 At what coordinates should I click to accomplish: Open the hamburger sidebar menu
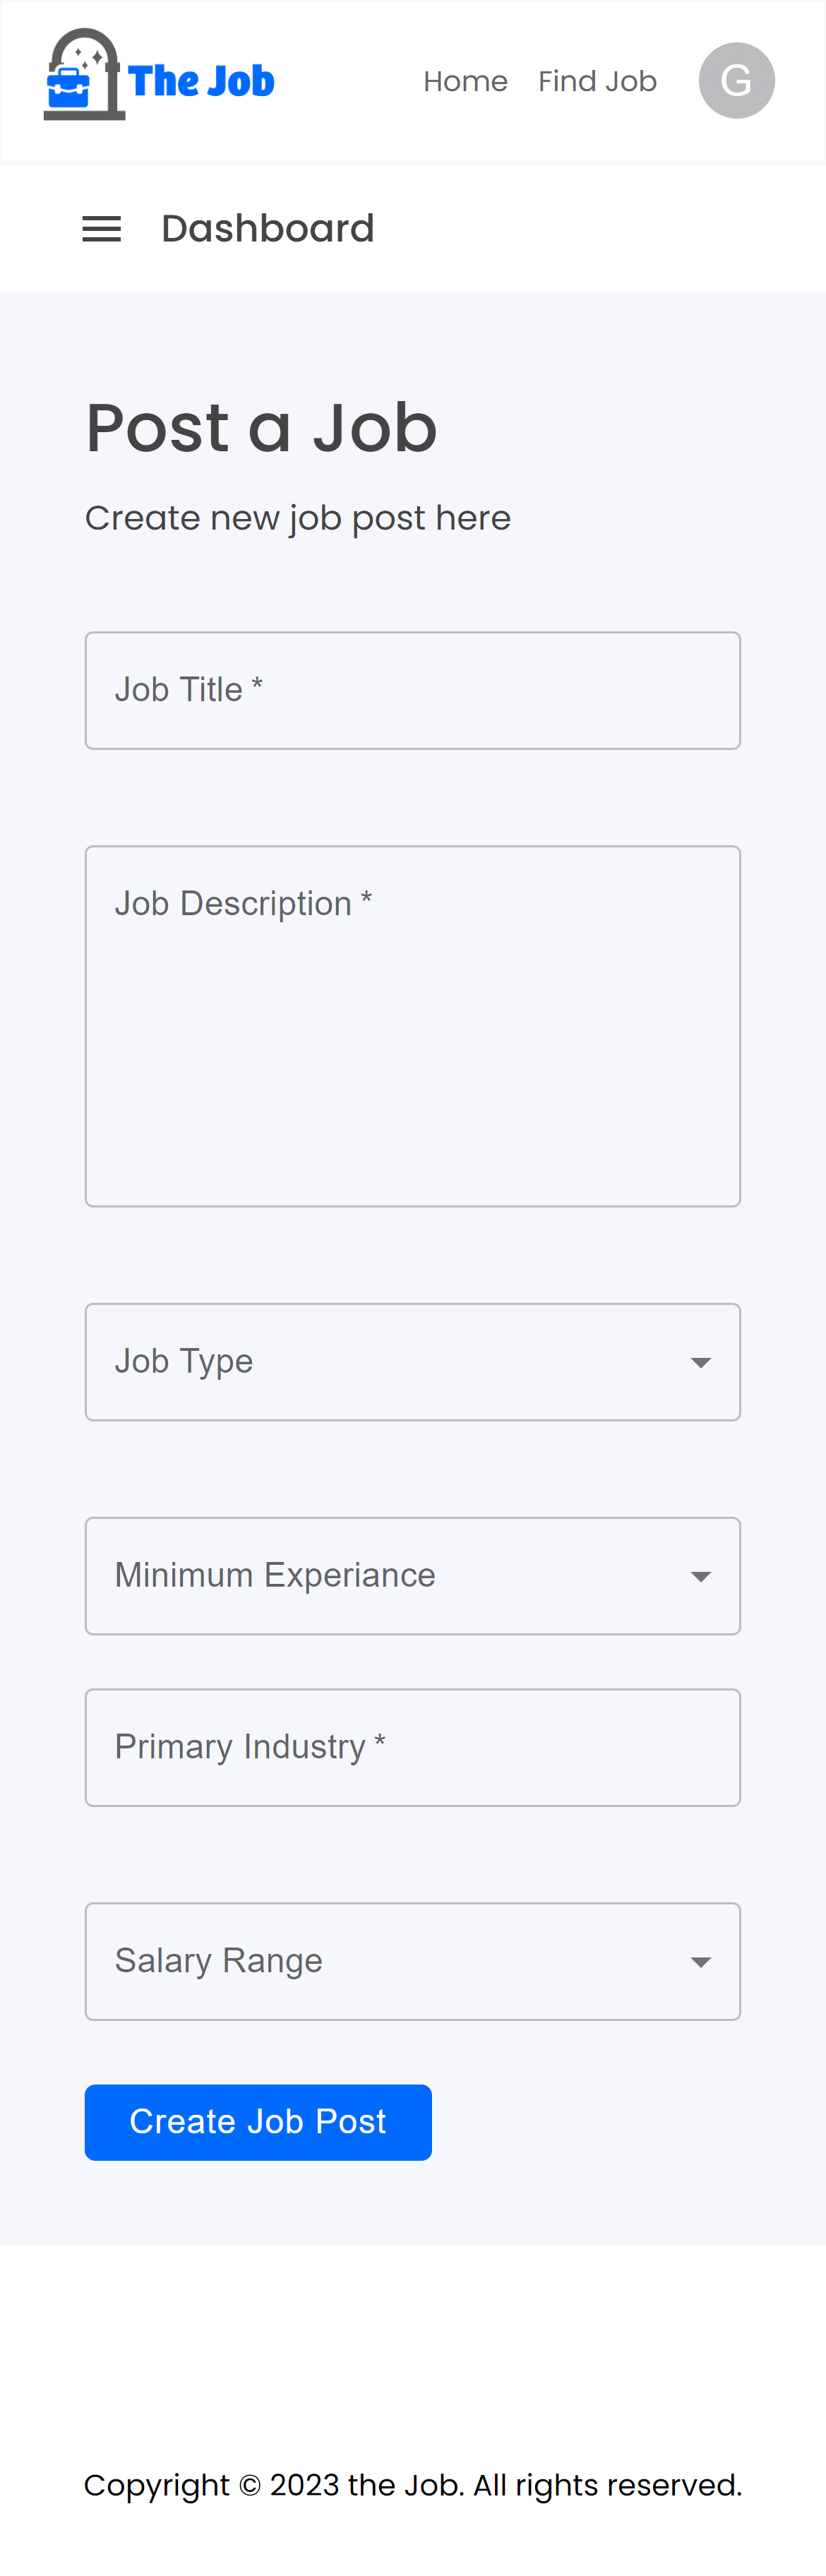[101, 228]
